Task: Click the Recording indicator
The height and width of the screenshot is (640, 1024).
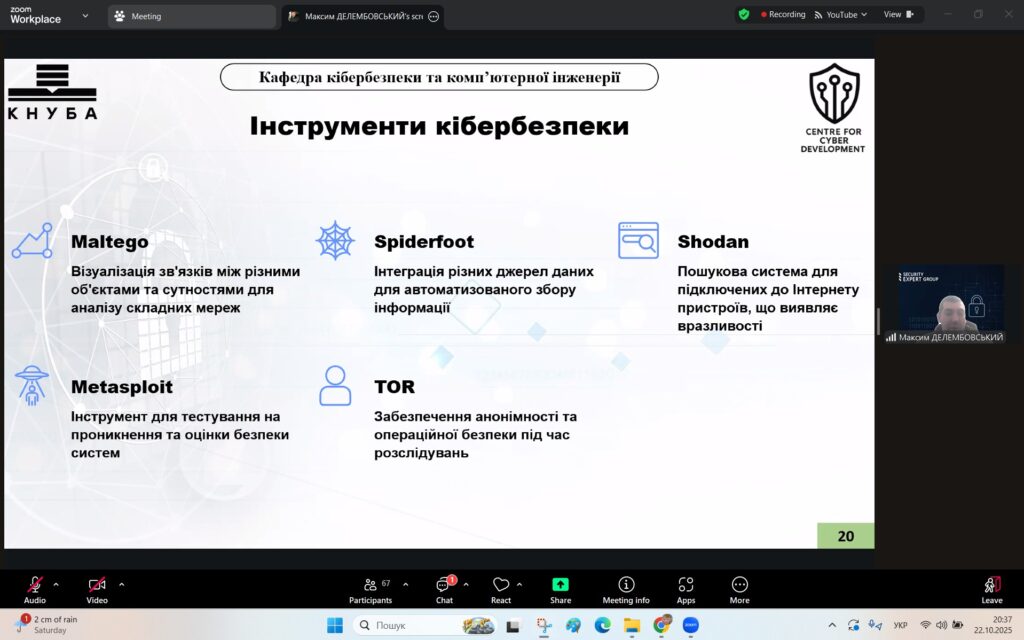Action: 783,15
